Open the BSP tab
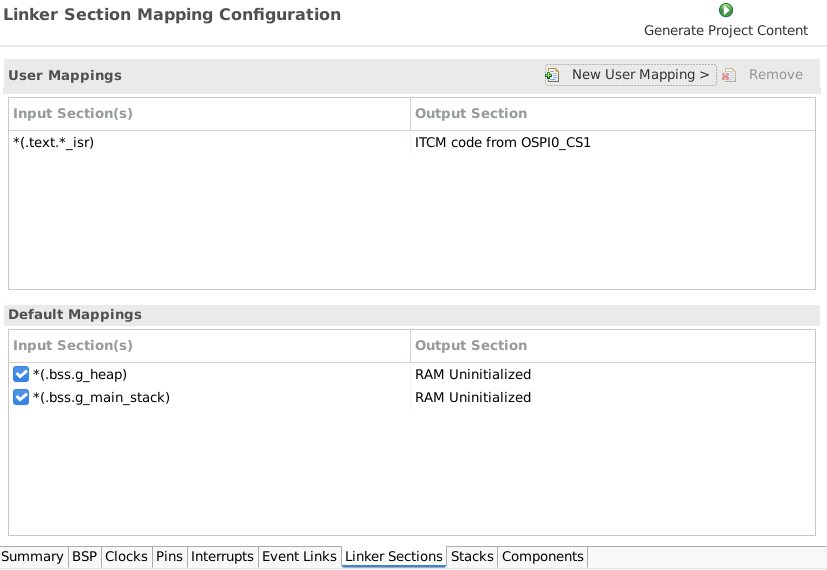The image size is (827, 570). pyautogui.click(x=84, y=557)
